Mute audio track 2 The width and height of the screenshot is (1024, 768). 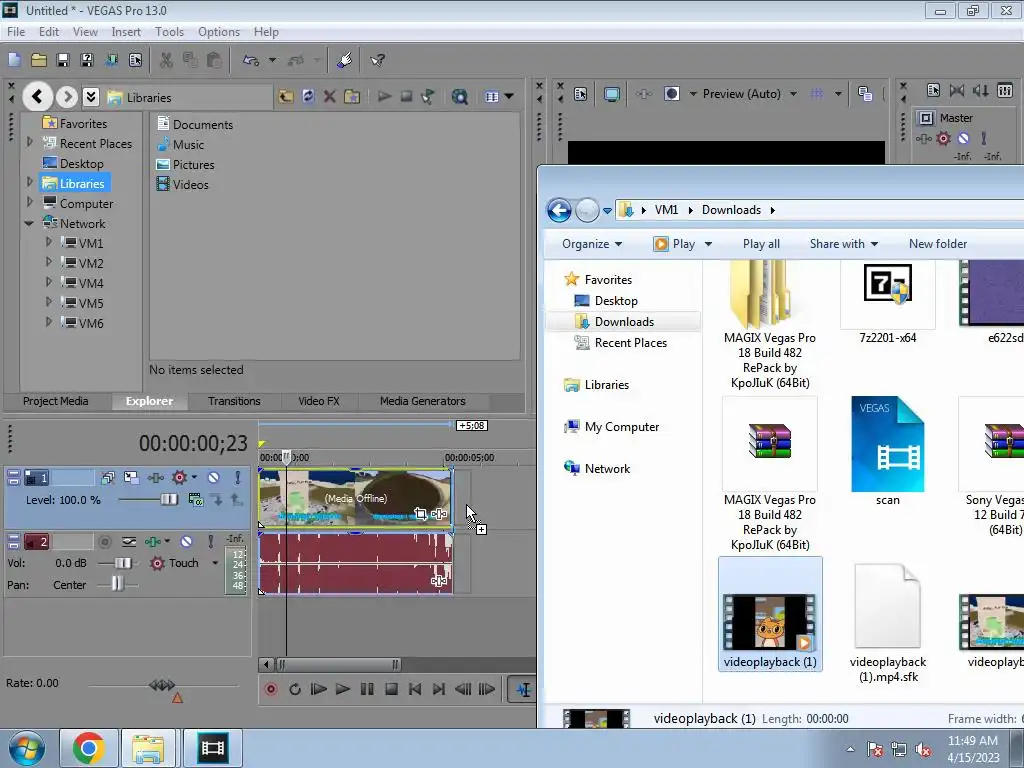187,541
